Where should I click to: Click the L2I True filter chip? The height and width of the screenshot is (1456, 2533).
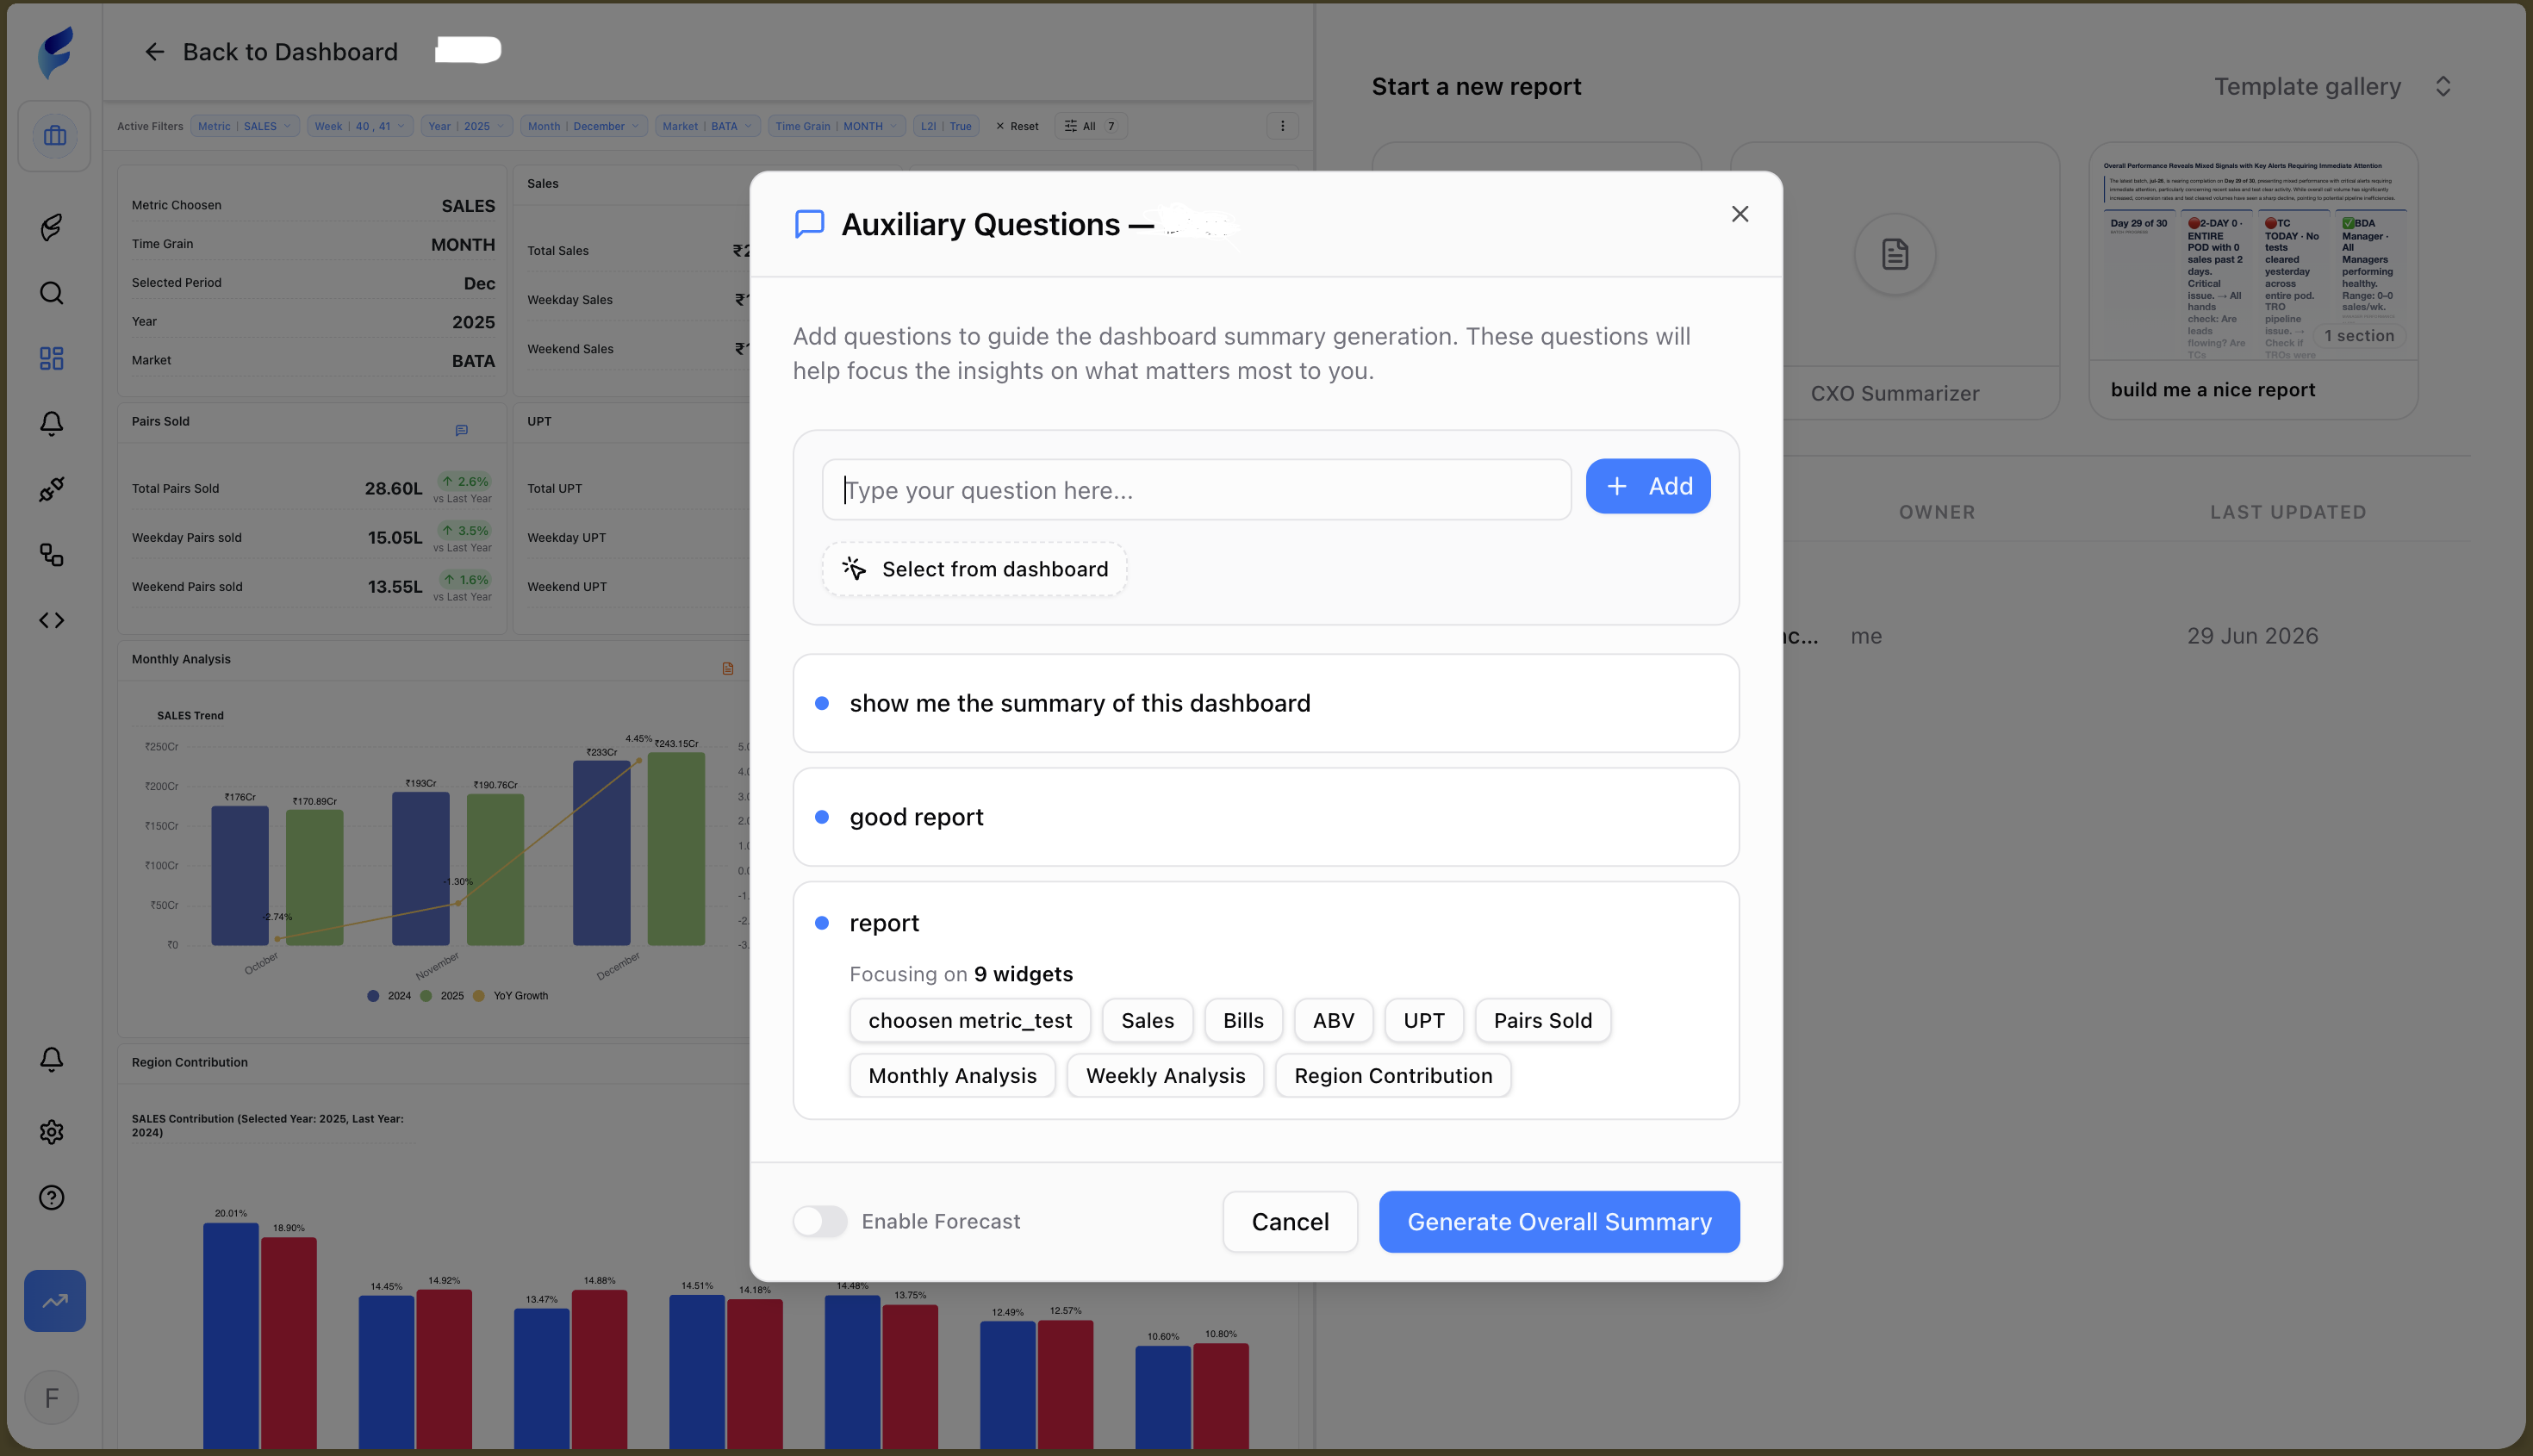click(946, 126)
